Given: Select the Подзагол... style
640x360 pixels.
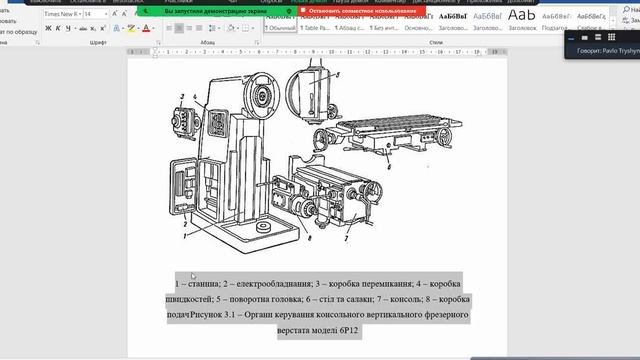Looking at the screenshot, I should 556,22.
